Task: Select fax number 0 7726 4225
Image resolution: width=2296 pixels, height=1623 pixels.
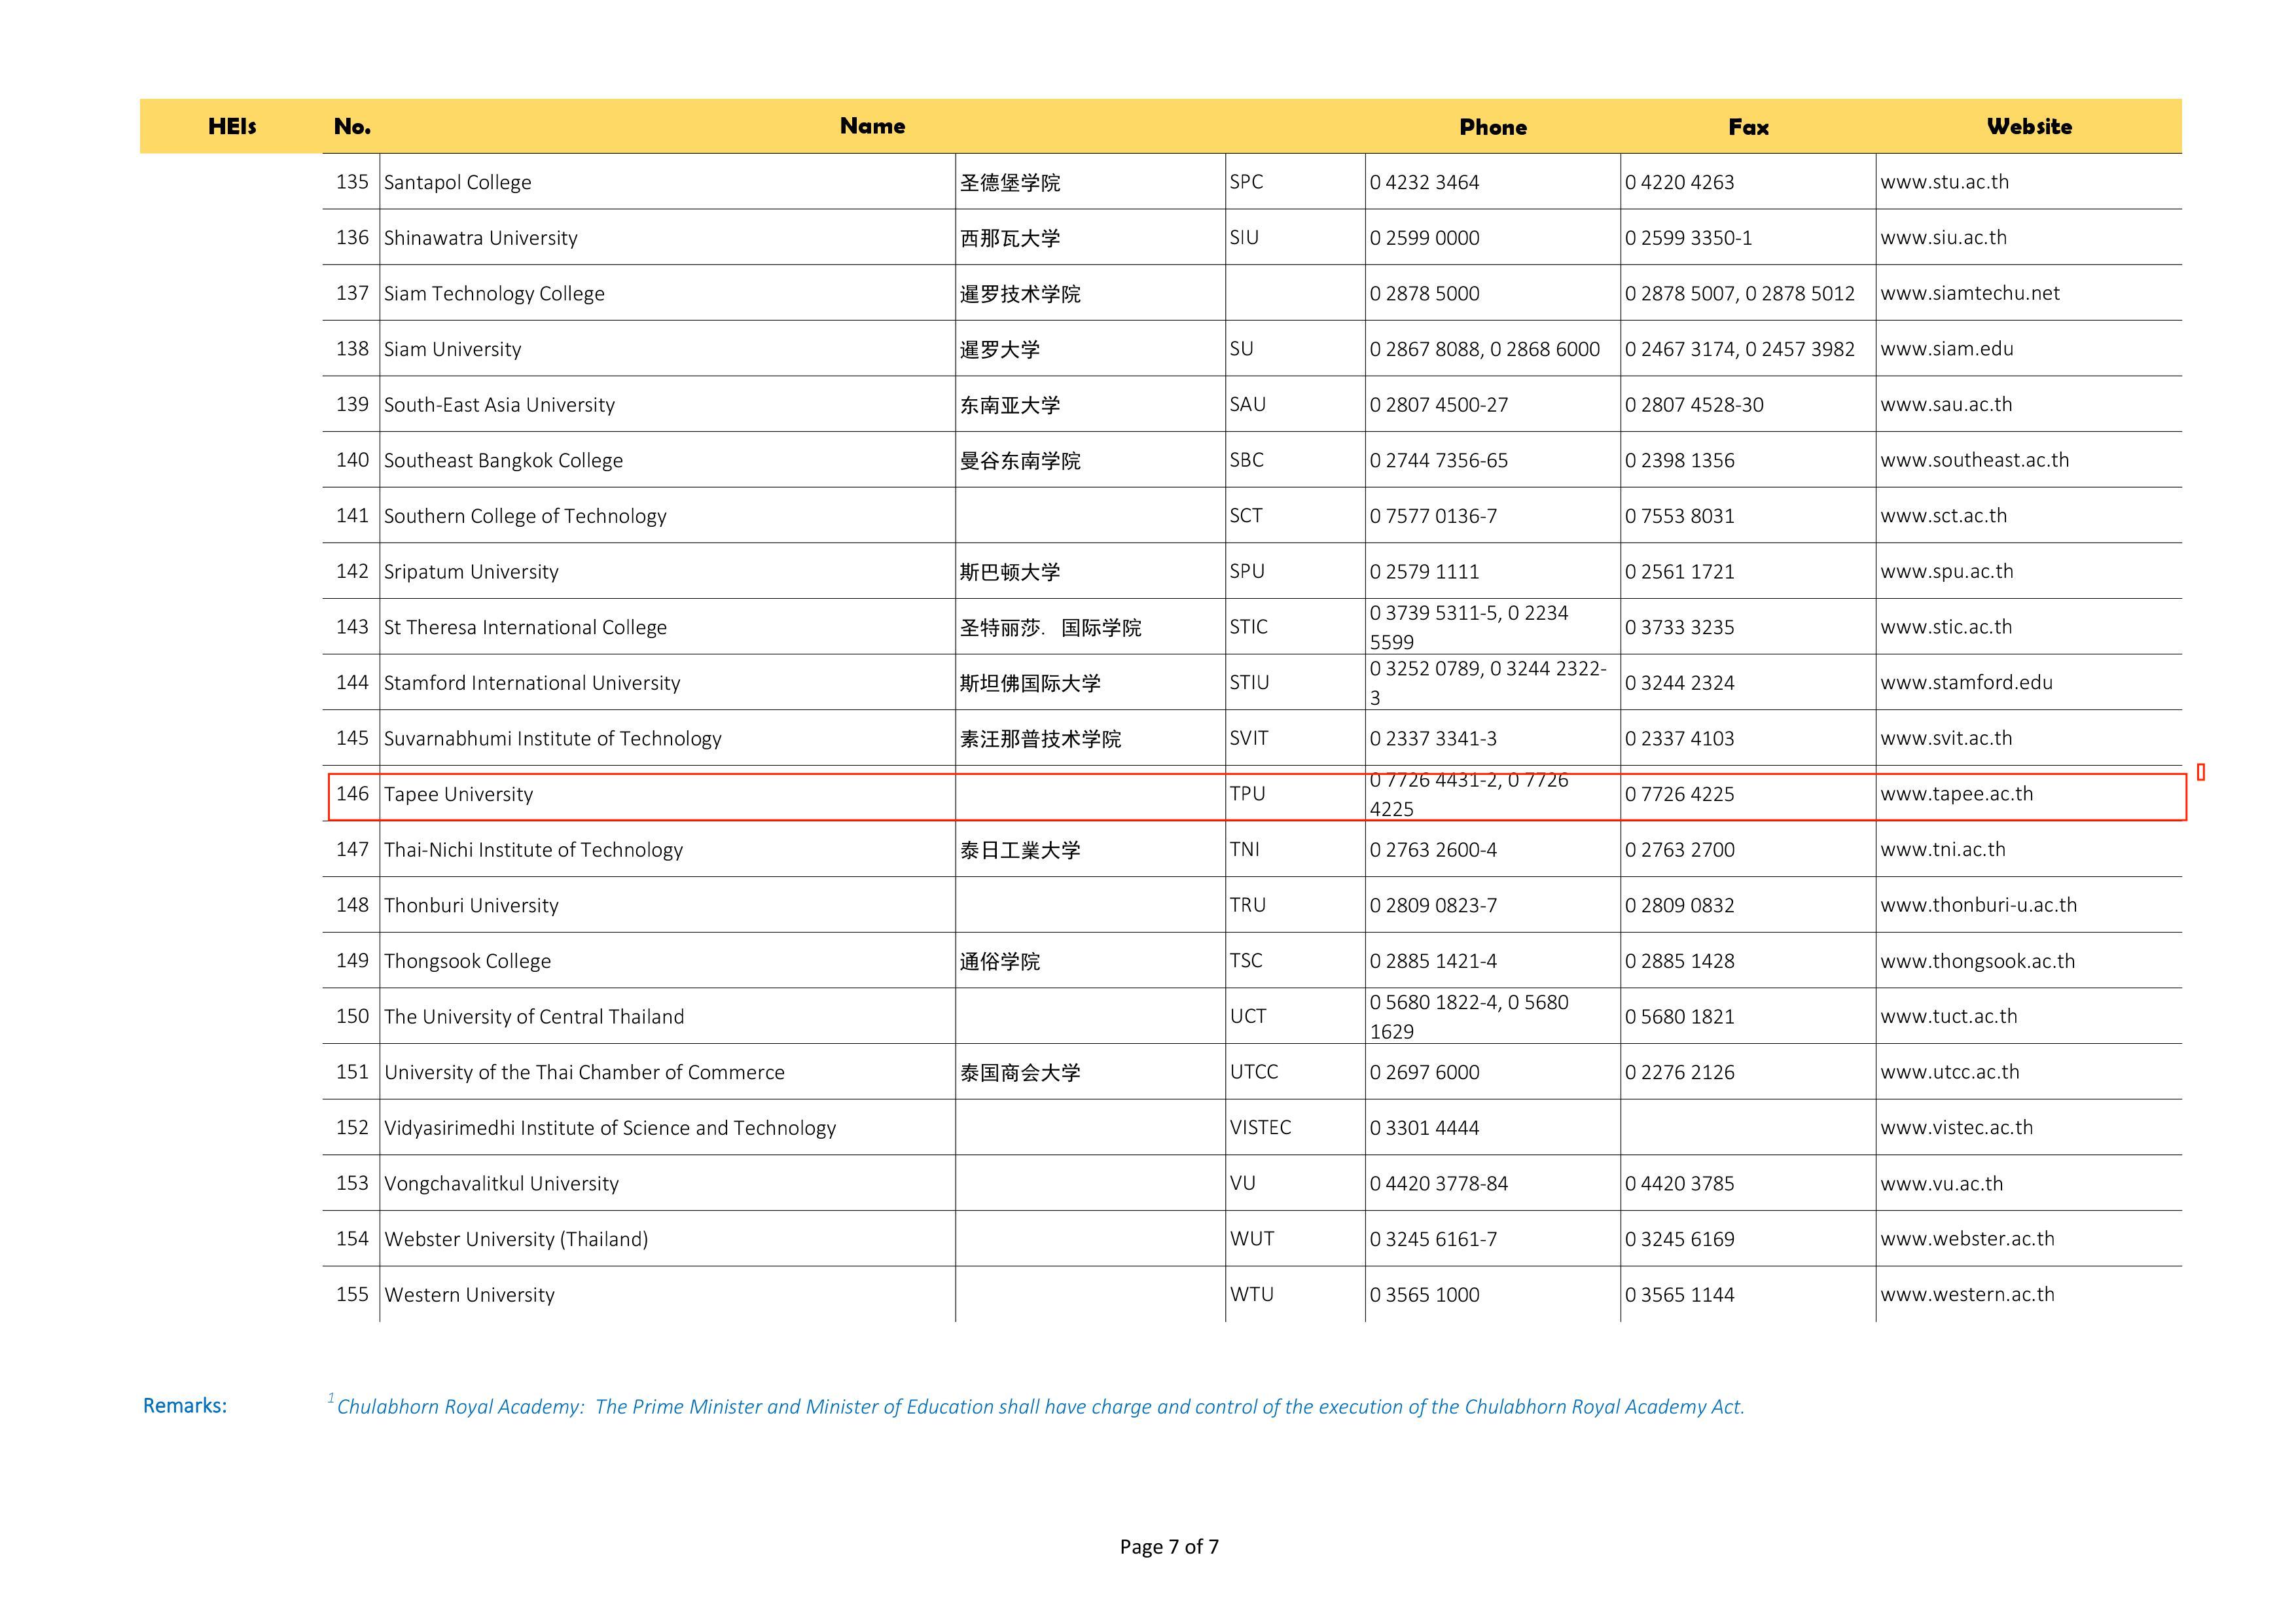Action: [x=1679, y=794]
